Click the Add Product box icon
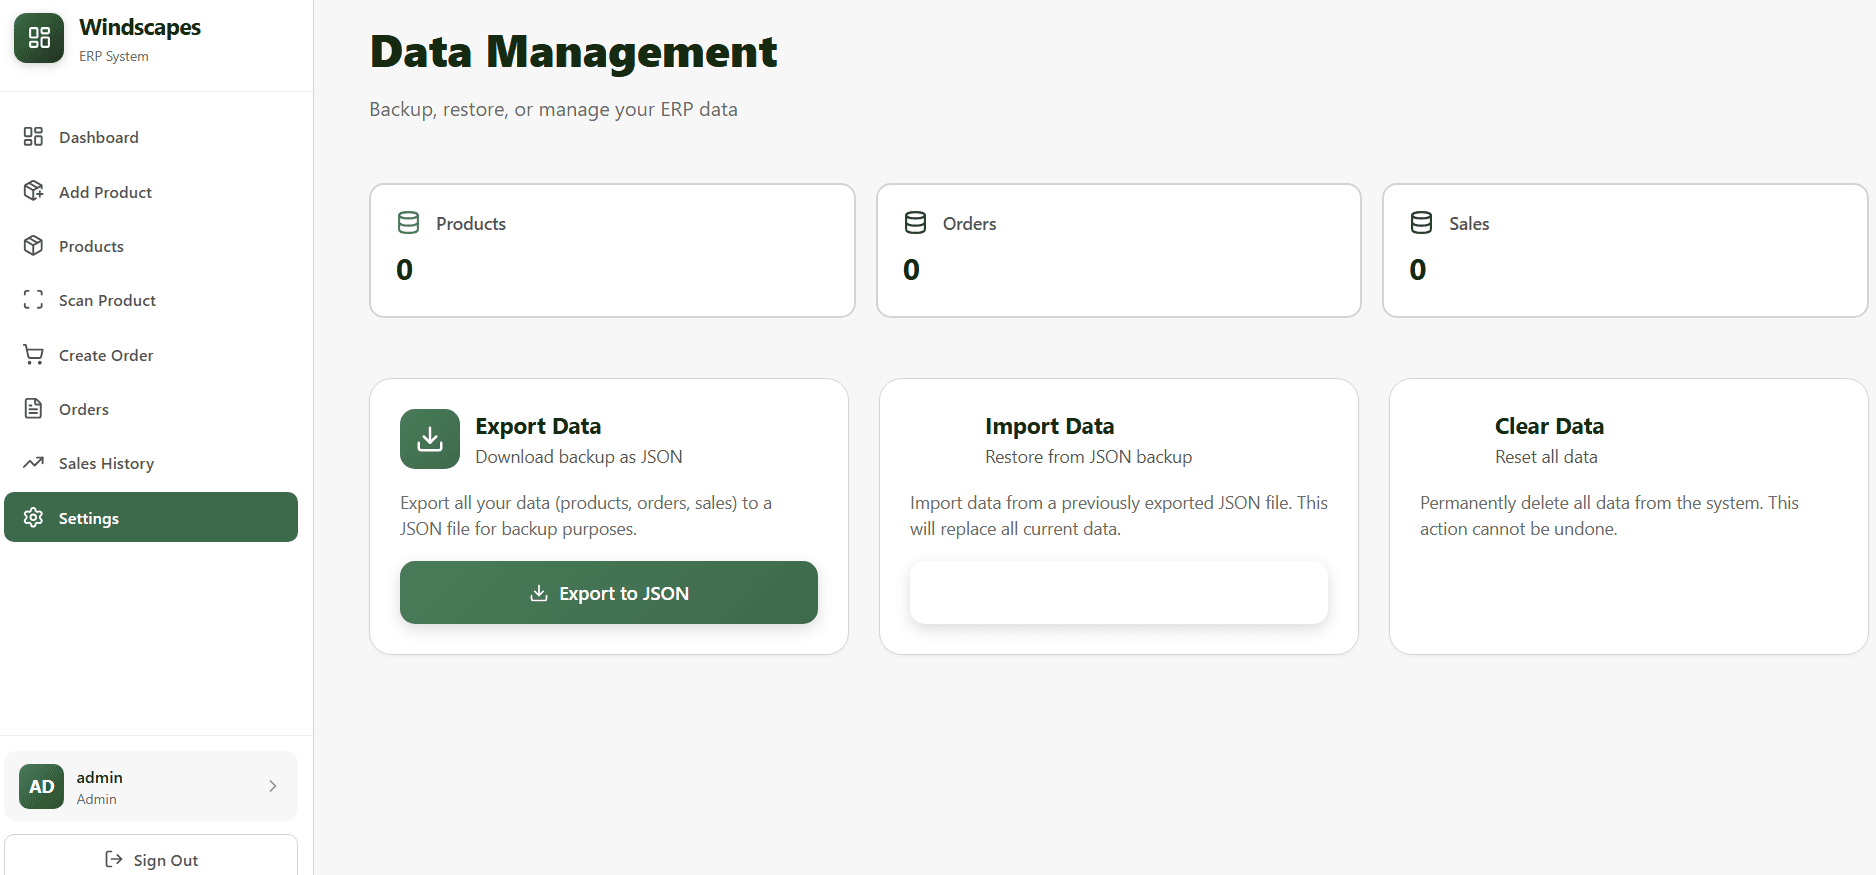Viewport: 1876px width, 875px height. point(33,191)
